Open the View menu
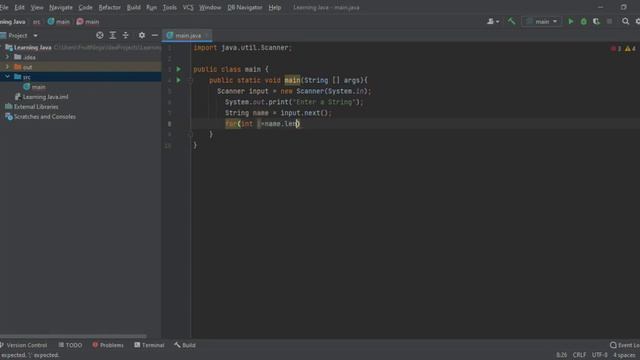 [x=37, y=7]
